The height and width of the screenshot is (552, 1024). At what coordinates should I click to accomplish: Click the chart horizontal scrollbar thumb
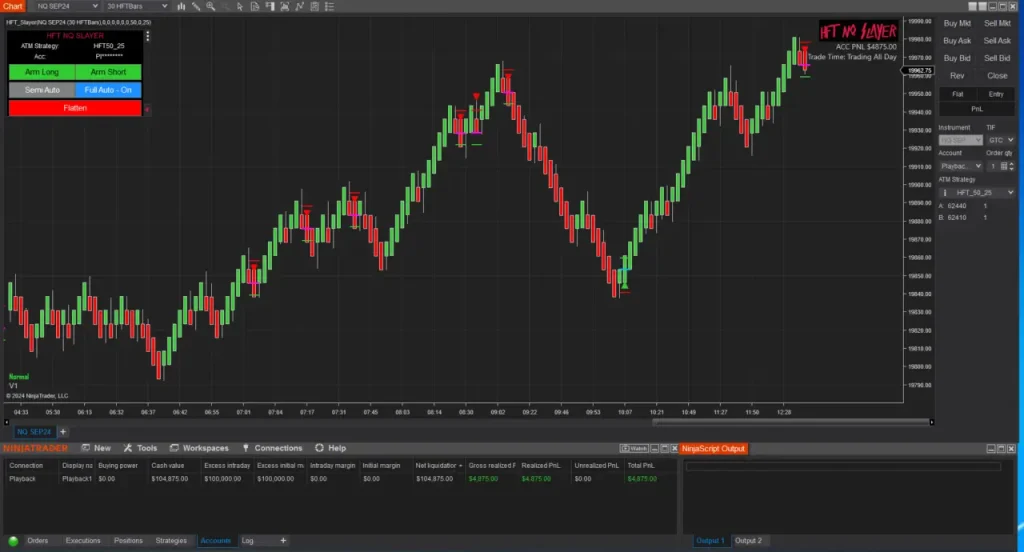790,422
